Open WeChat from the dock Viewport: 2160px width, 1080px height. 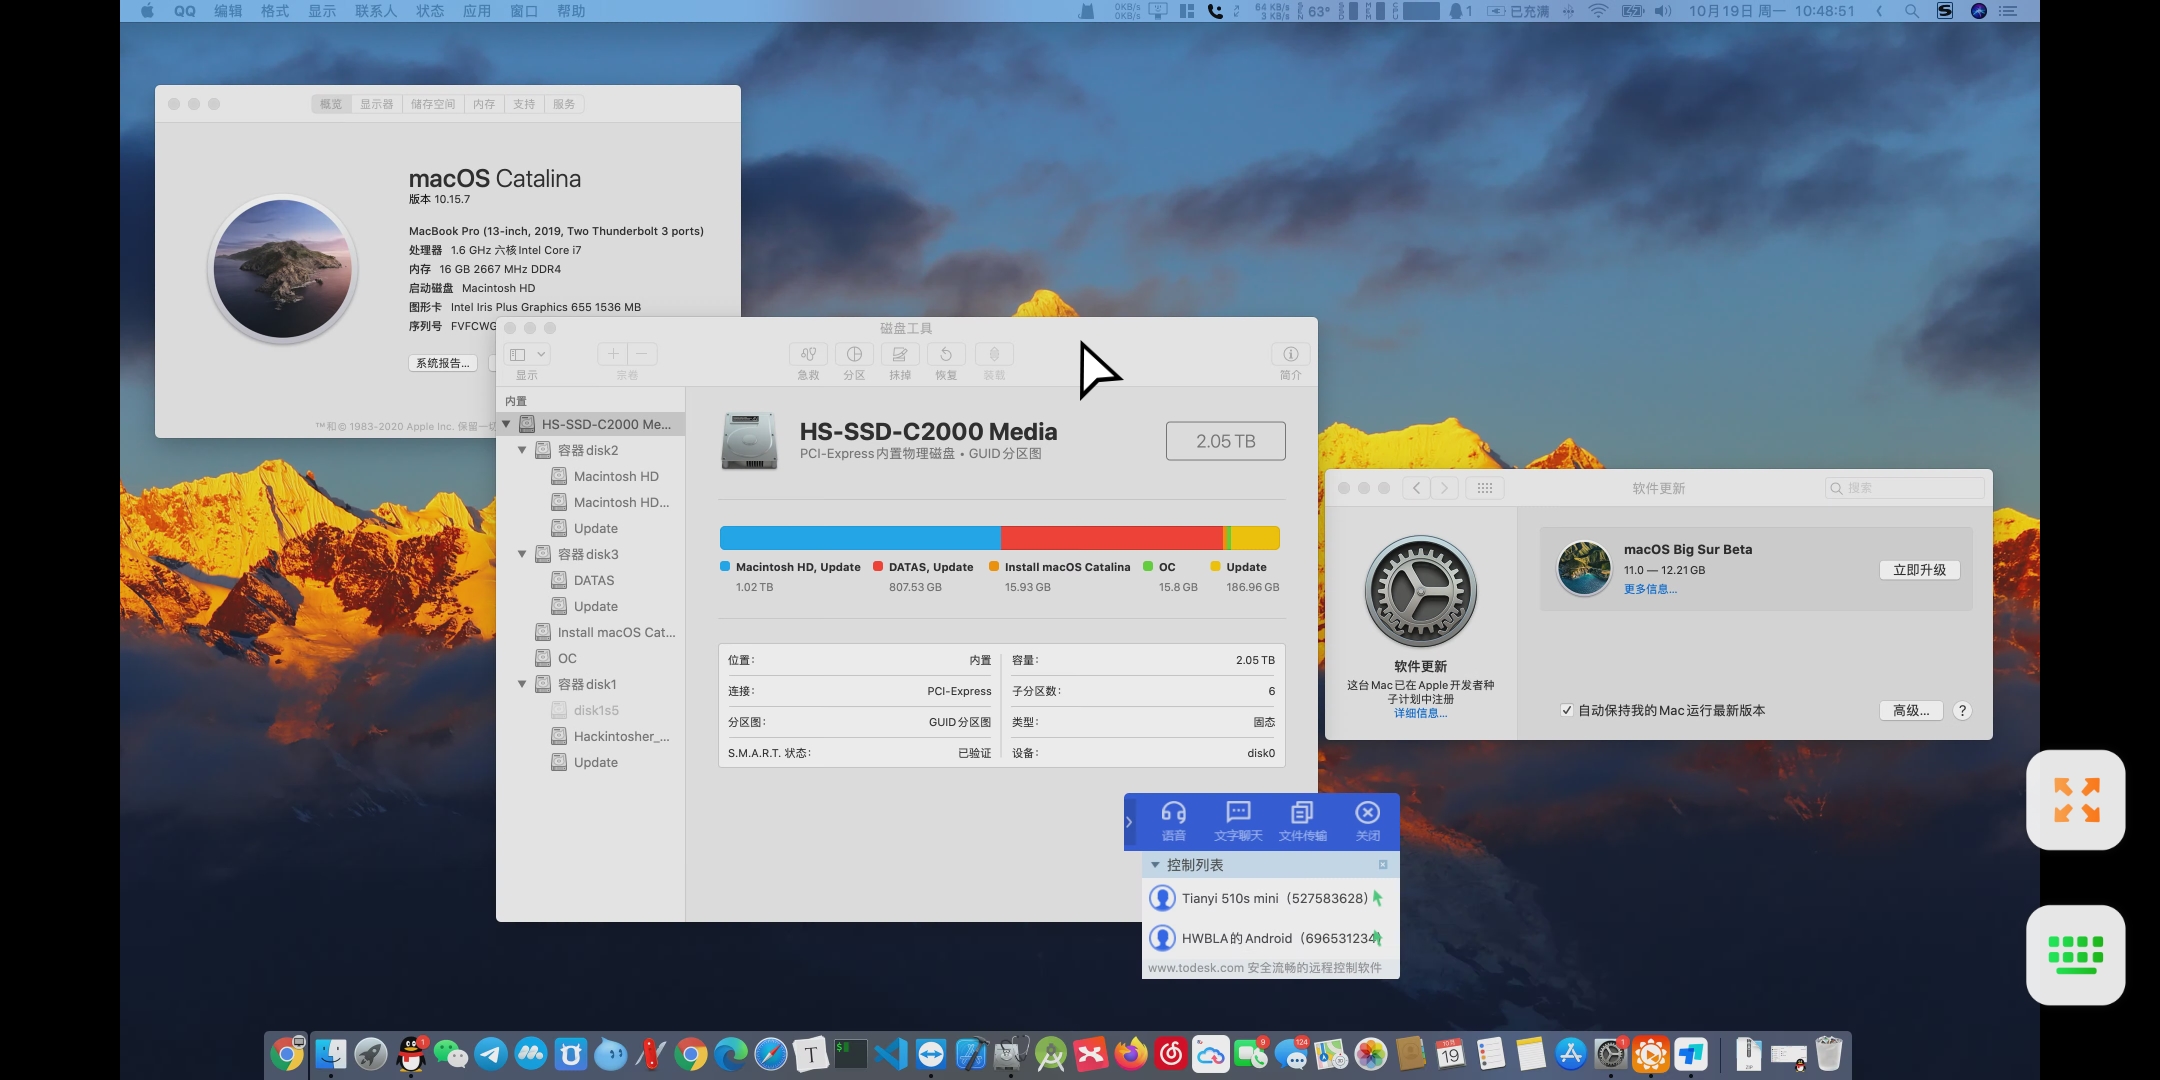coord(450,1054)
